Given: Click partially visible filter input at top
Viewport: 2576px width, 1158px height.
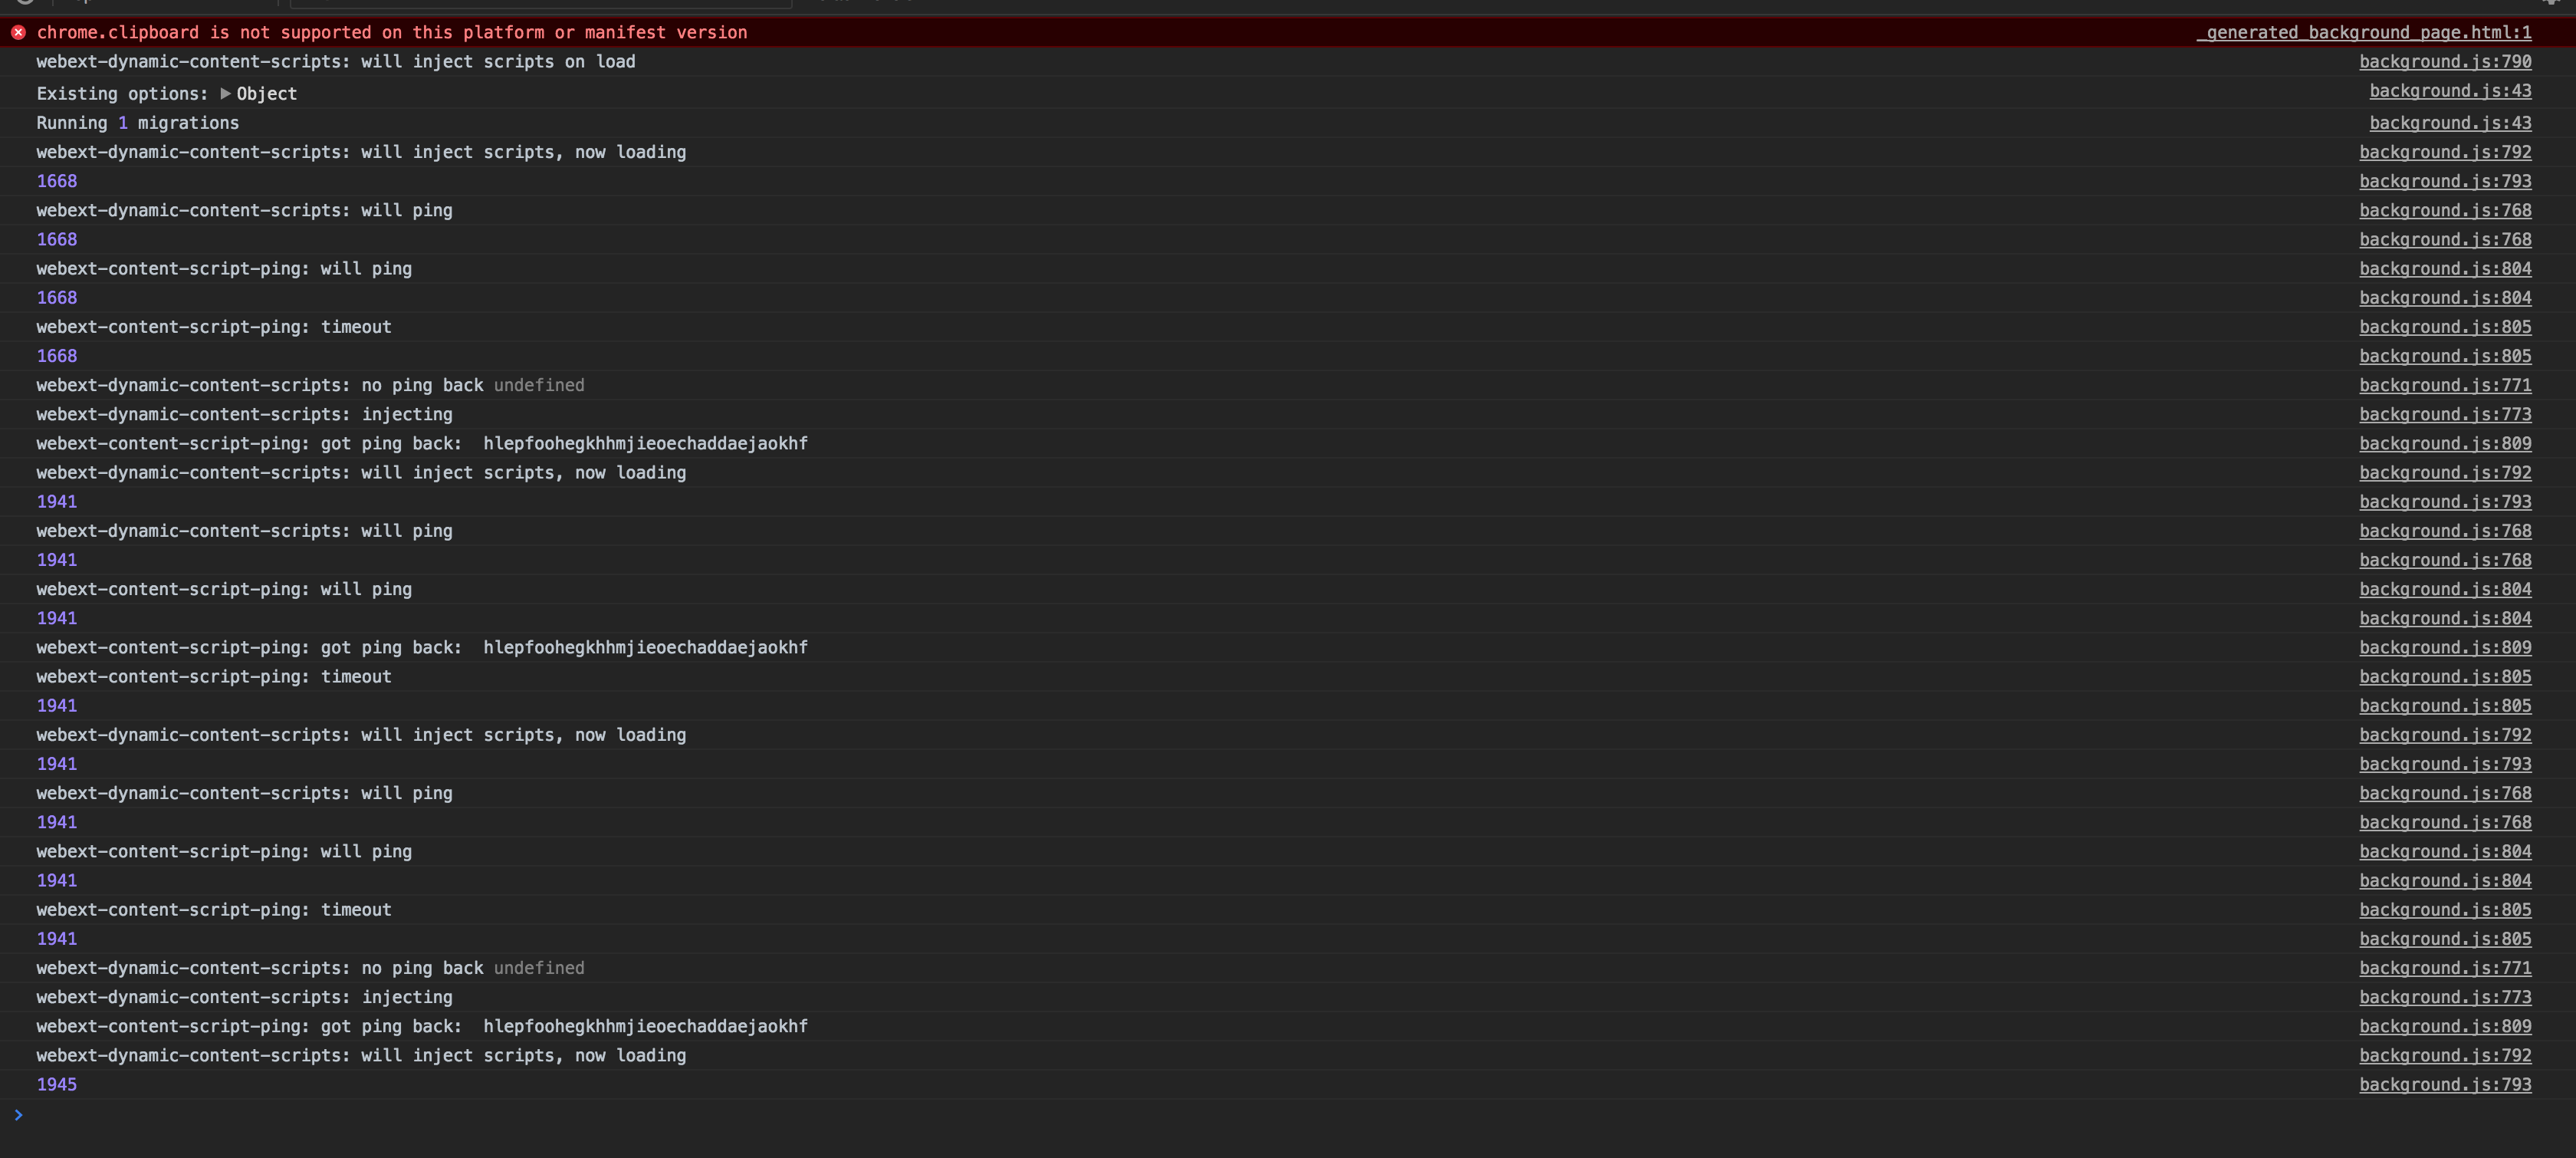Looking at the screenshot, I should [x=540, y=4].
